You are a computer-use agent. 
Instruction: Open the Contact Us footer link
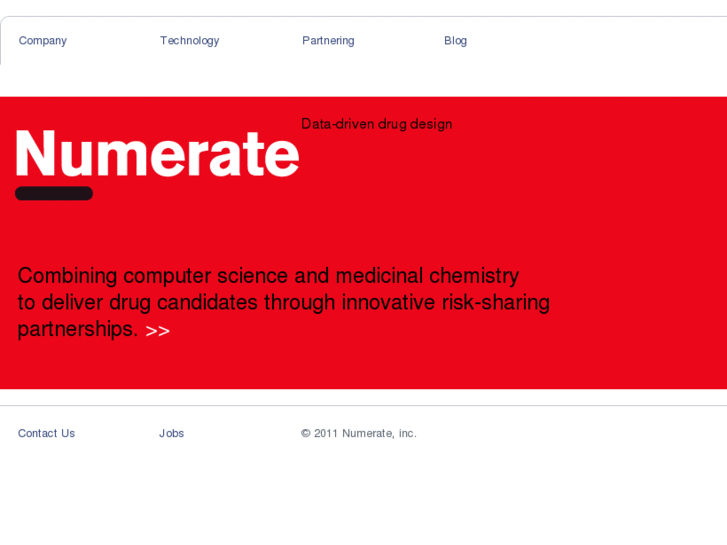tap(46, 433)
